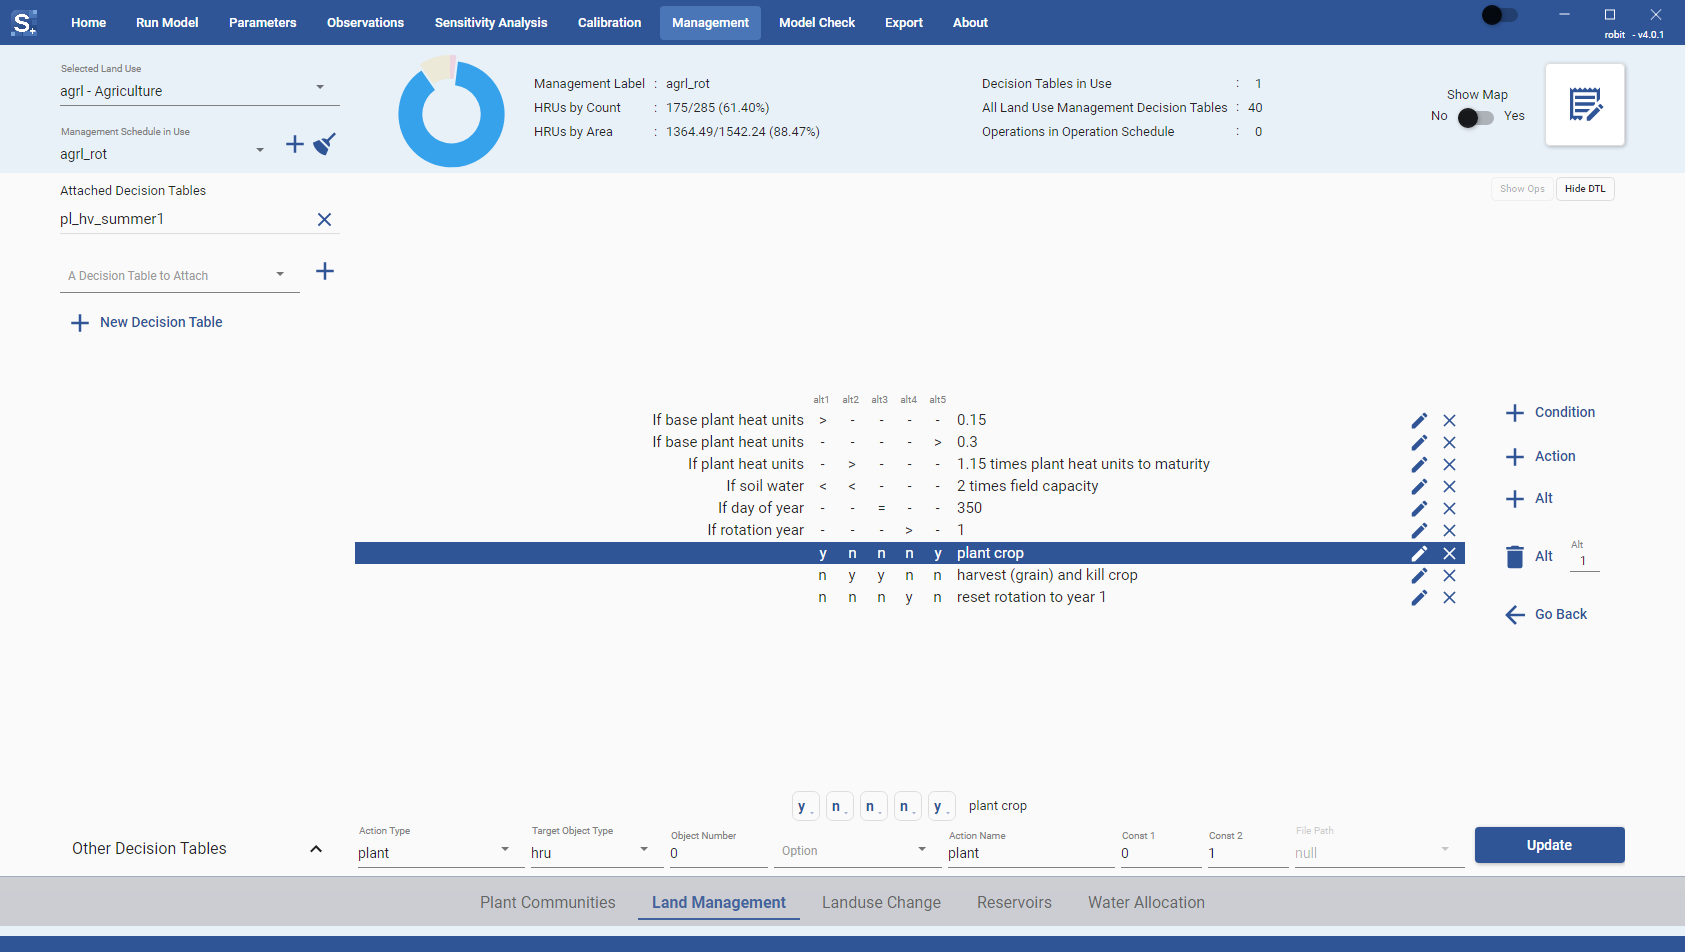Open the Management Schedule in Use dropdown
The height and width of the screenshot is (952, 1685).
point(163,154)
